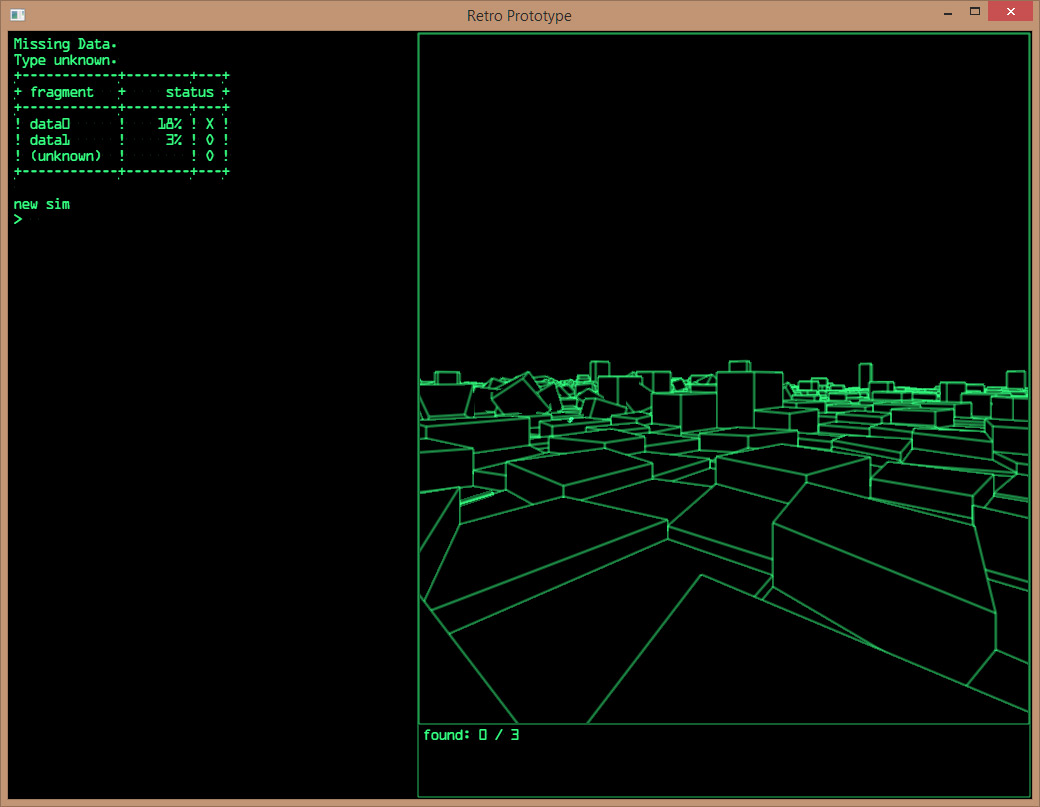Click the 18% status value
This screenshot has width=1040, height=807.
click(x=169, y=124)
